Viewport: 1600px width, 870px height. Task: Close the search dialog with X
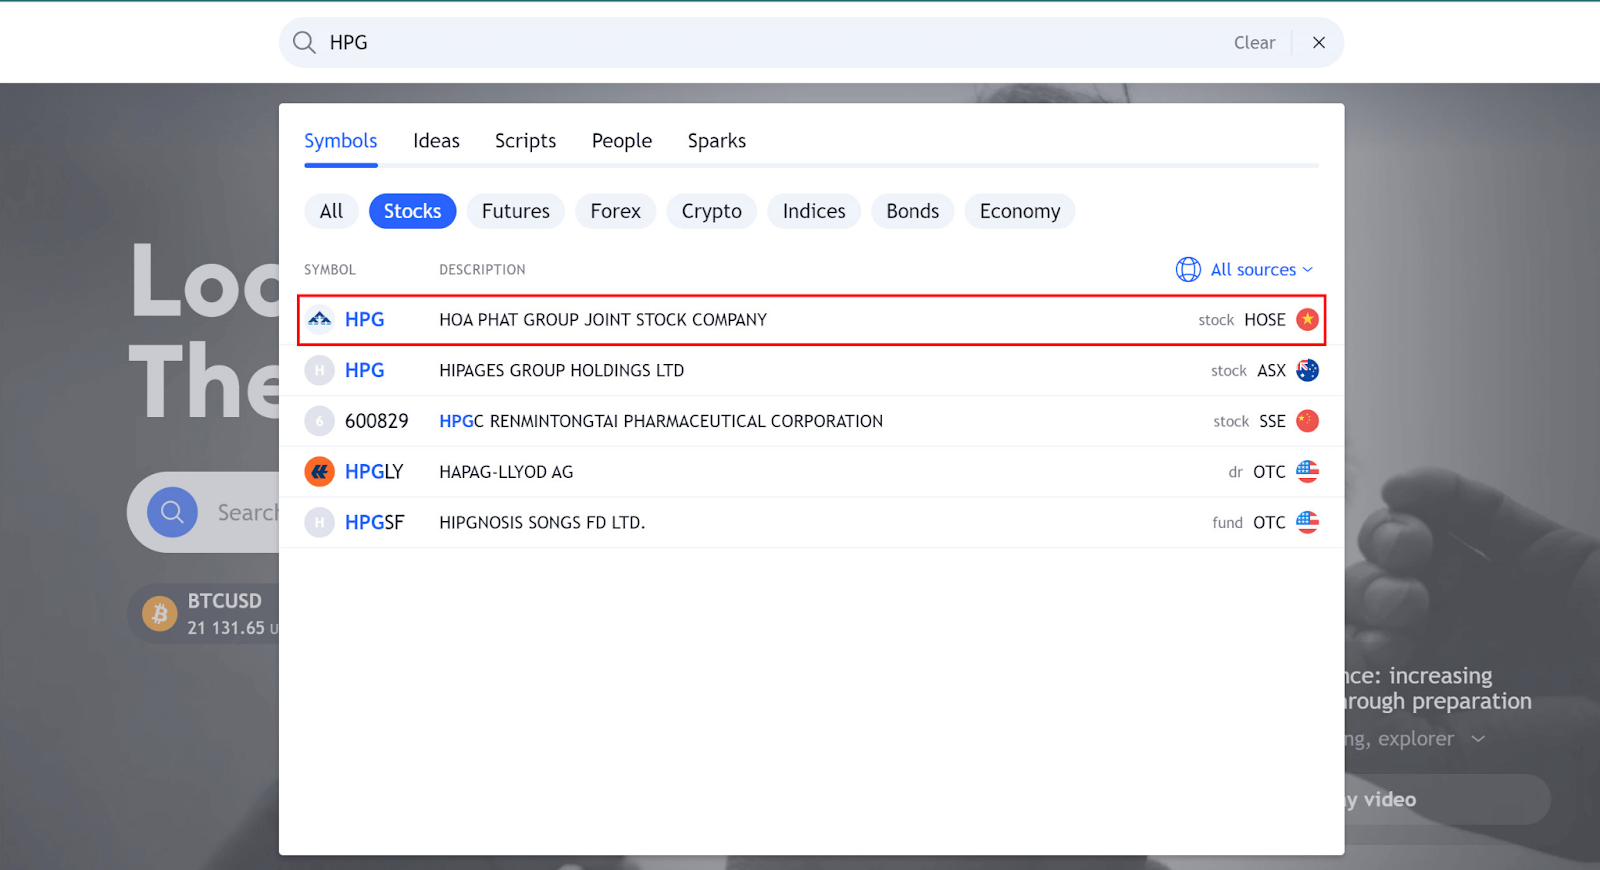click(1319, 42)
